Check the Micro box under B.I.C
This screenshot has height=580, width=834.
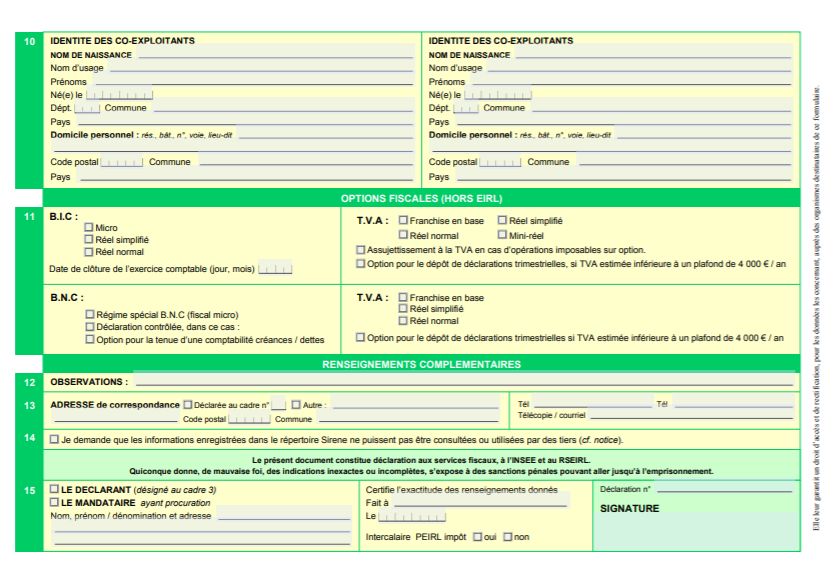coord(89,228)
